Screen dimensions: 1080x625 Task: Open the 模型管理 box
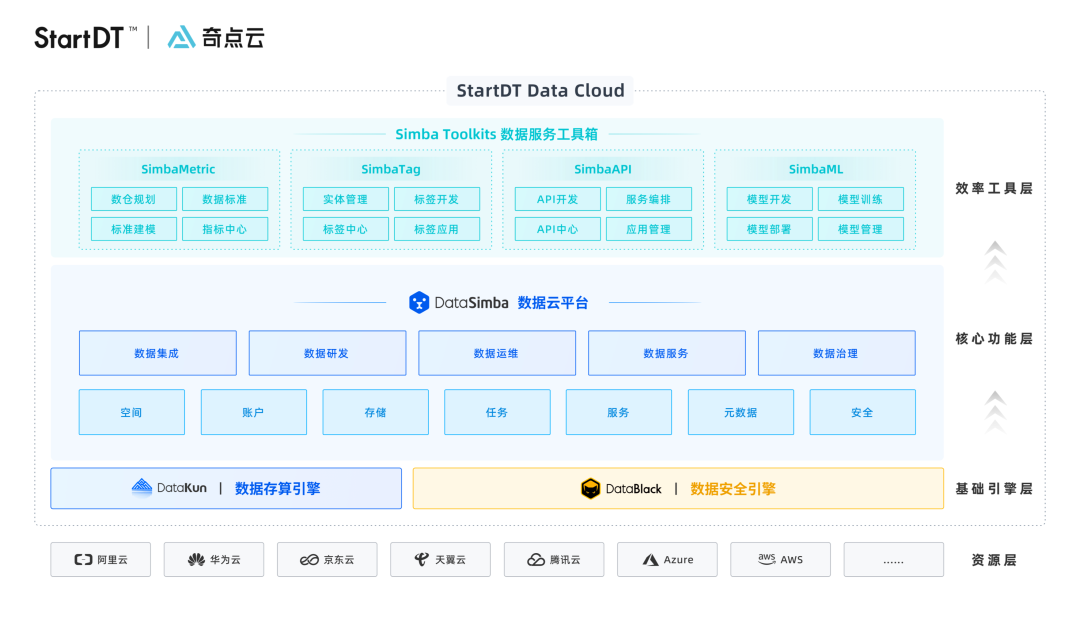pyautogui.click(x=861, y=229)
